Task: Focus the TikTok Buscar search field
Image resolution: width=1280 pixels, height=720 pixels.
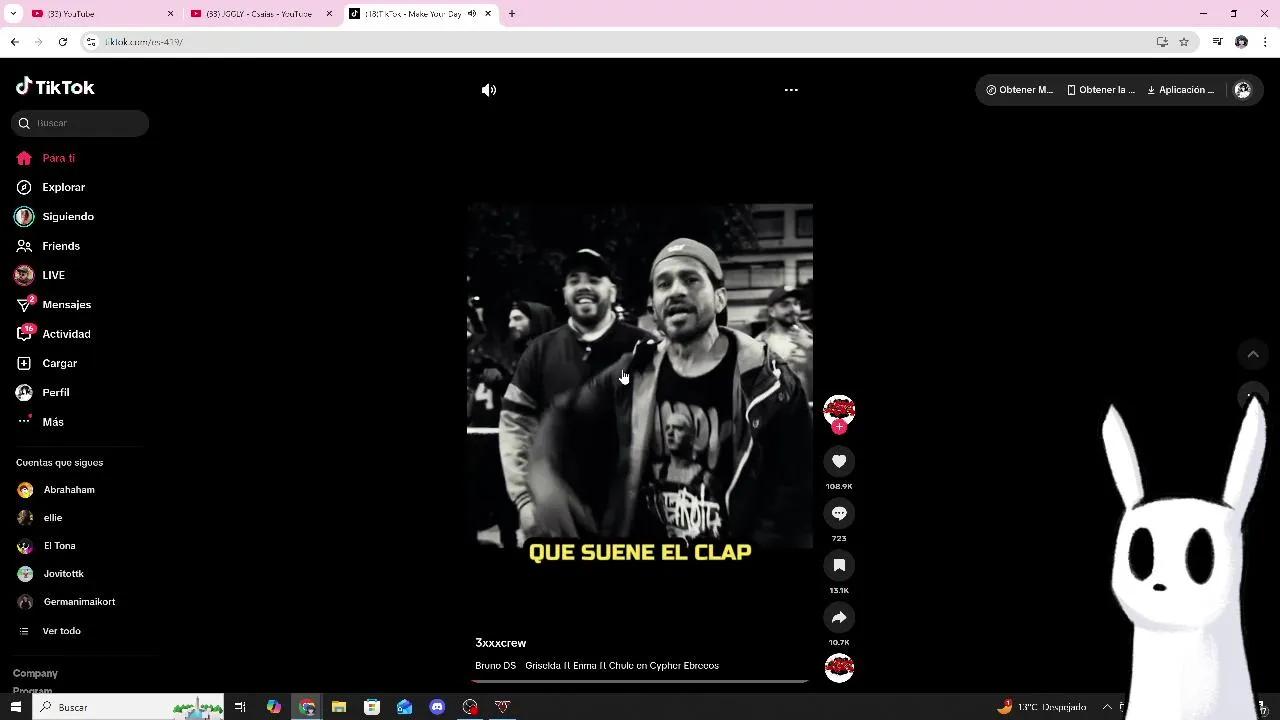Action: coord(88,123)
